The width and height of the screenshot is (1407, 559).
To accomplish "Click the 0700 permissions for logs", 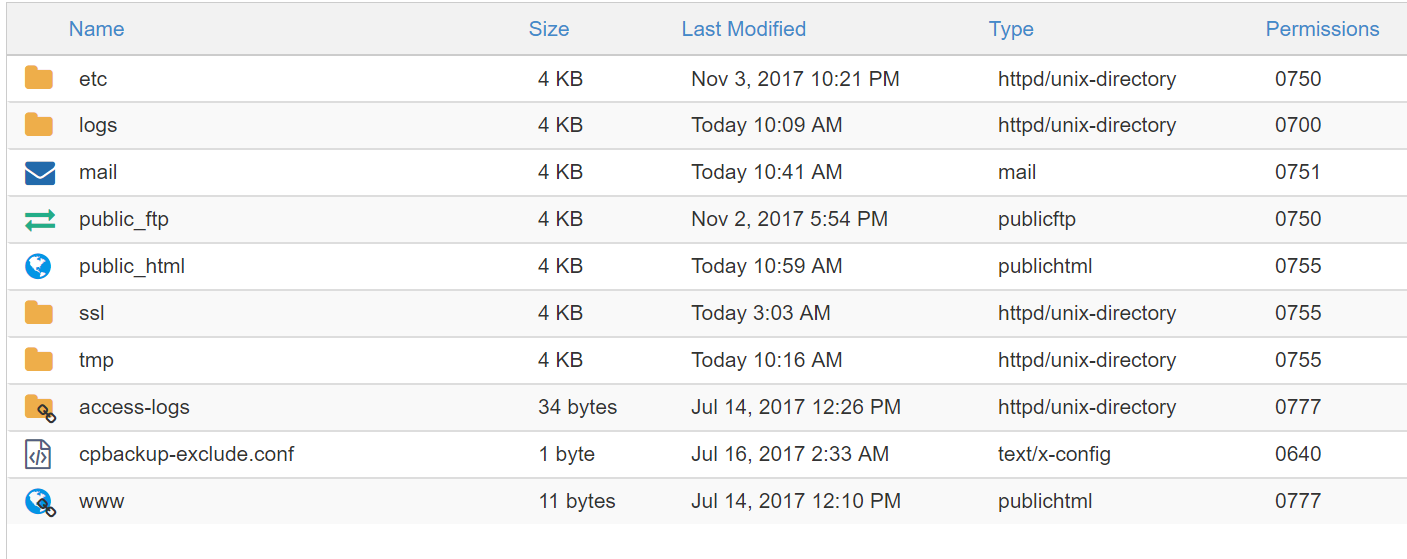I will [x=1298, y=125].
